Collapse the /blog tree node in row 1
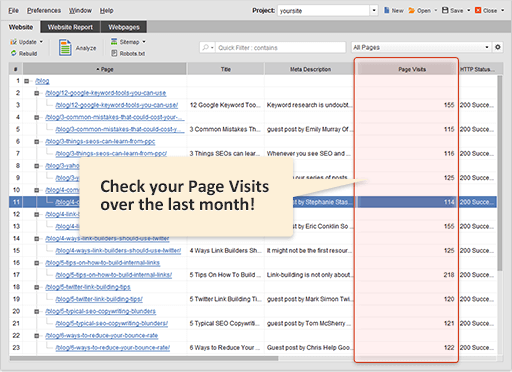The image size is (512, 372). click(26, 81)
